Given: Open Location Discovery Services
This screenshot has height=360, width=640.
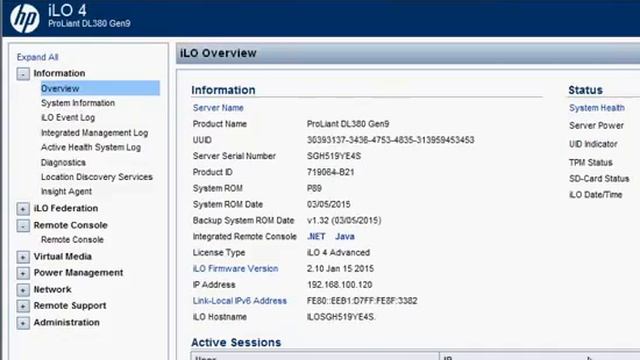Looking at the screenshot, I should click(x=97, y=177).
